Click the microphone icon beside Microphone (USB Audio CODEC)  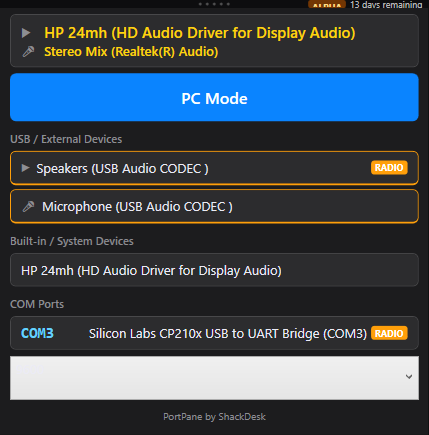28,207
